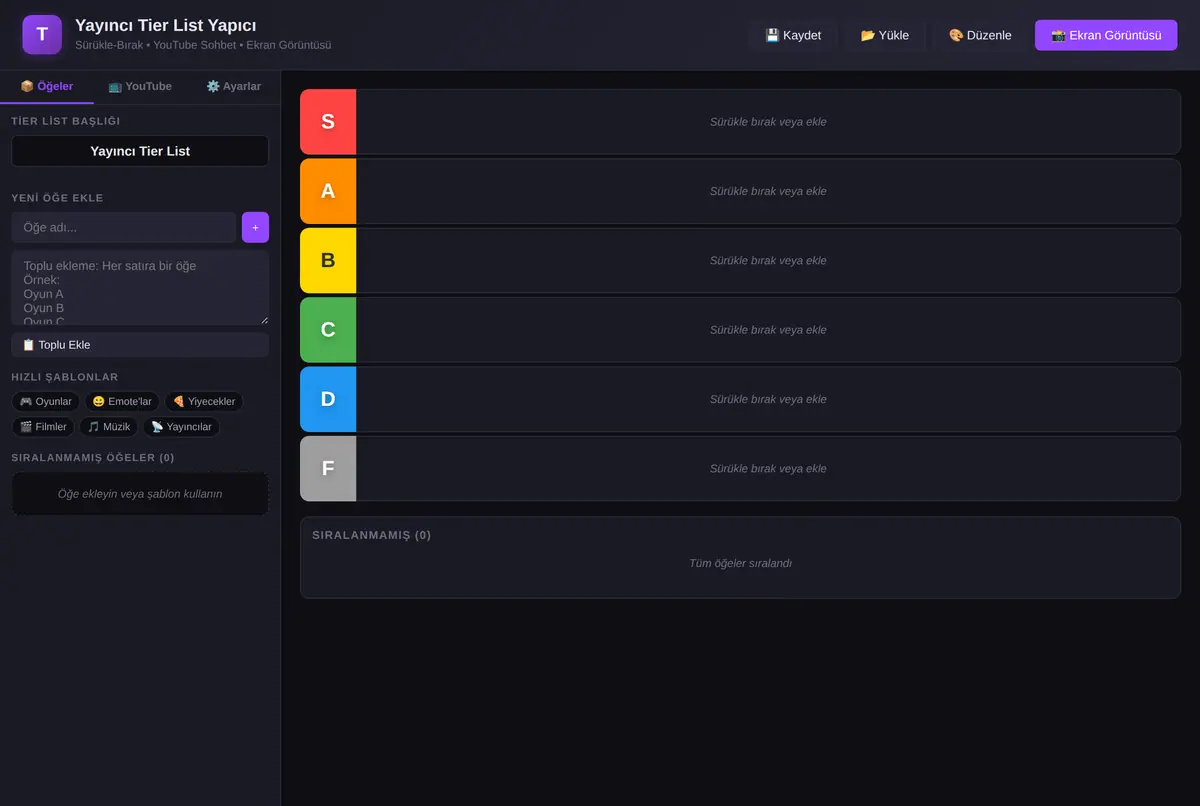Click the C tier drop area
The image size is (1200, 806).
(768, 329)
